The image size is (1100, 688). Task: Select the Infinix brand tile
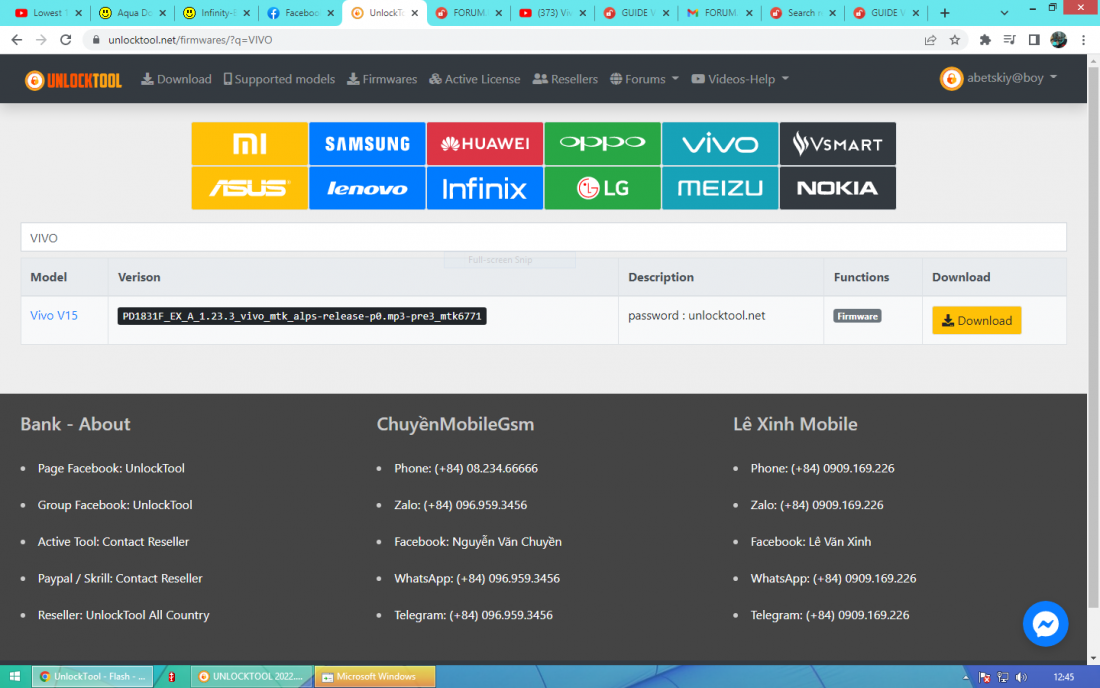[485, 188]
